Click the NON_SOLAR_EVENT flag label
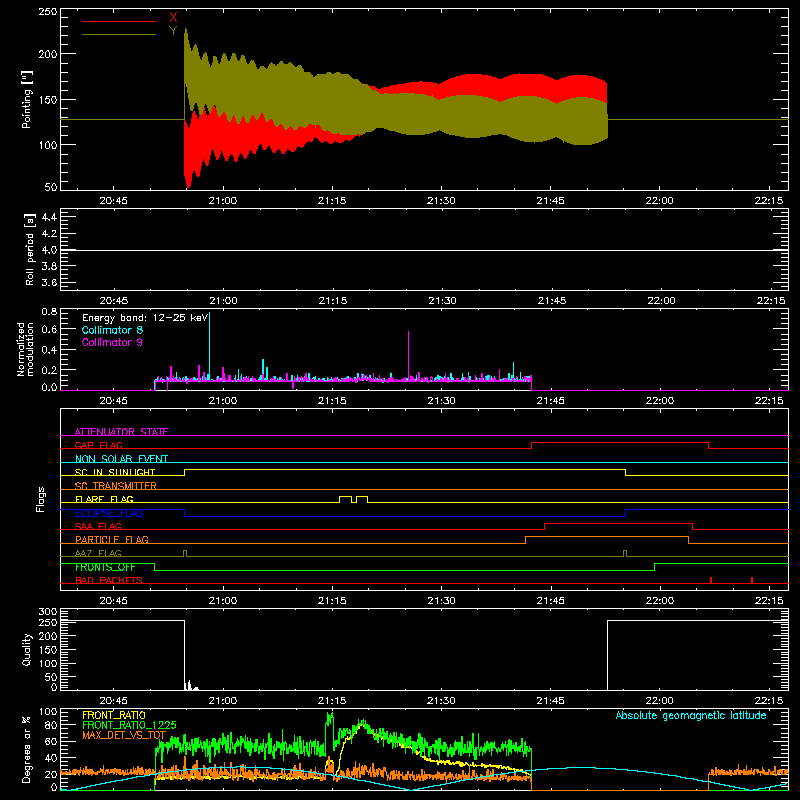This screenshot has height=800, width=800. (121, 459)
